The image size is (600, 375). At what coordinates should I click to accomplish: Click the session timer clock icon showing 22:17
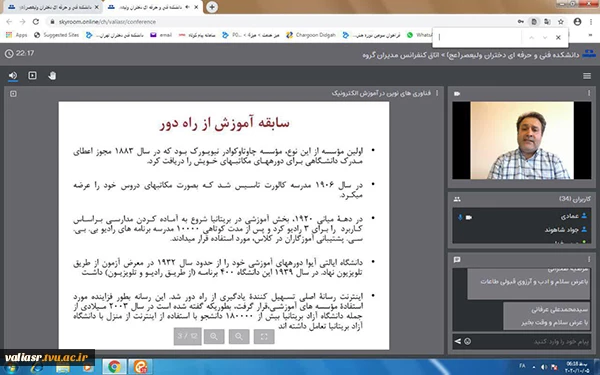coord(9,54)
